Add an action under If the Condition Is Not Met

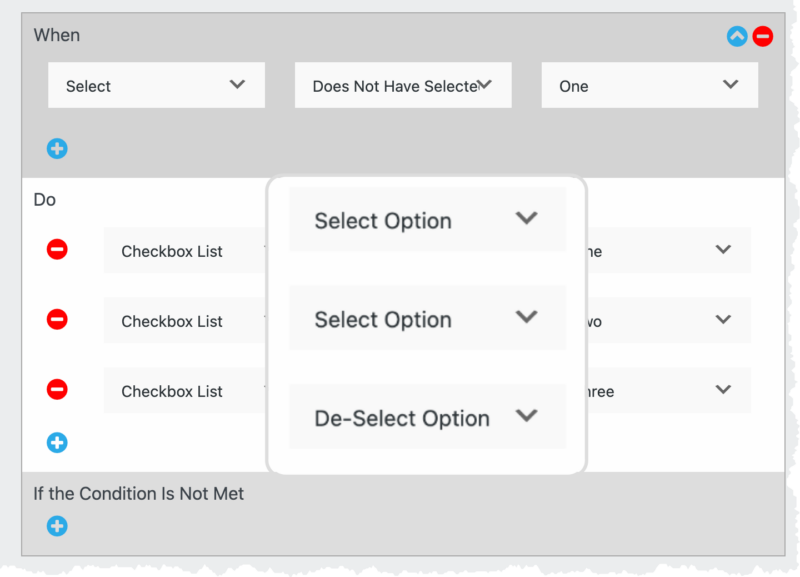point(57,526)
